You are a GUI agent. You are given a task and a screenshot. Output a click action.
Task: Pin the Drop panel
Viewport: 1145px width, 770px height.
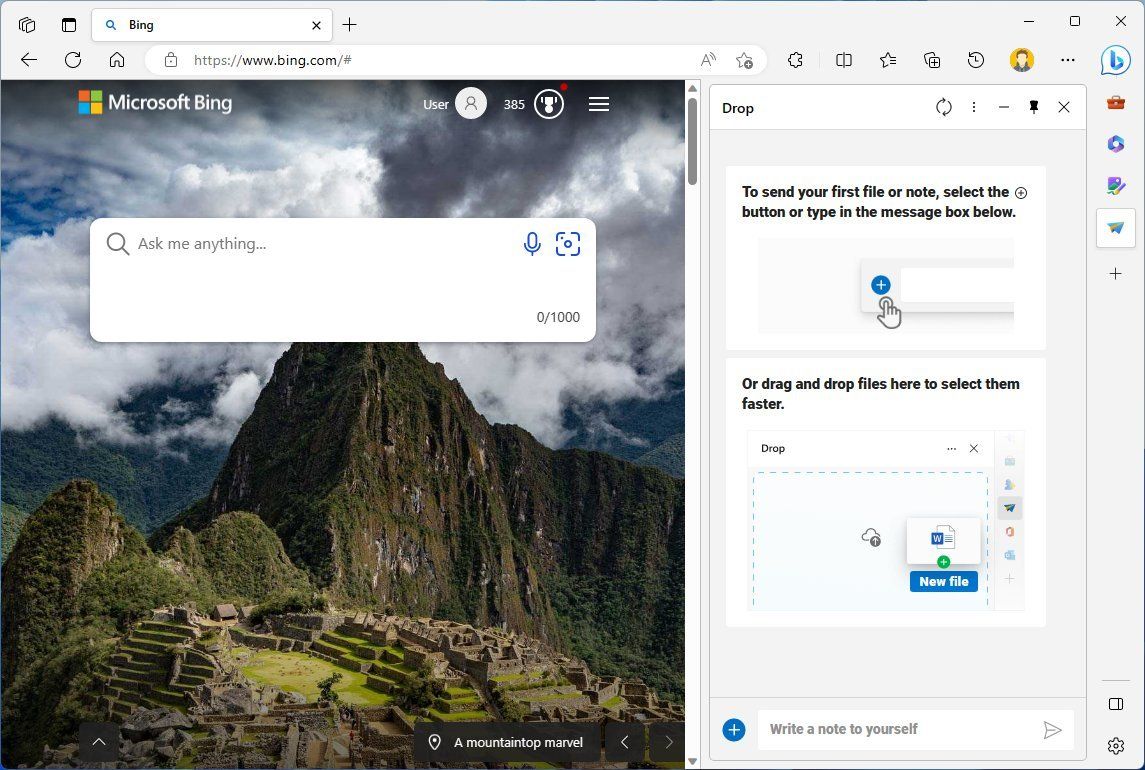point(1033,107)
